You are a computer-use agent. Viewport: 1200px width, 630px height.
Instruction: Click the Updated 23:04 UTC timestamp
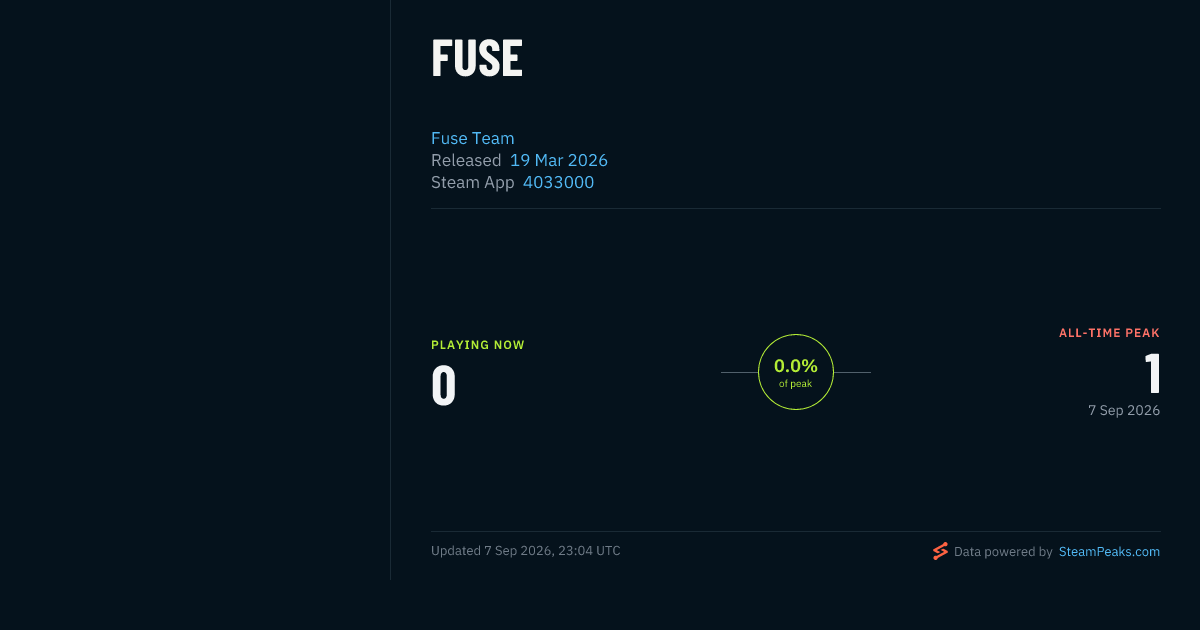coord(526,551)
